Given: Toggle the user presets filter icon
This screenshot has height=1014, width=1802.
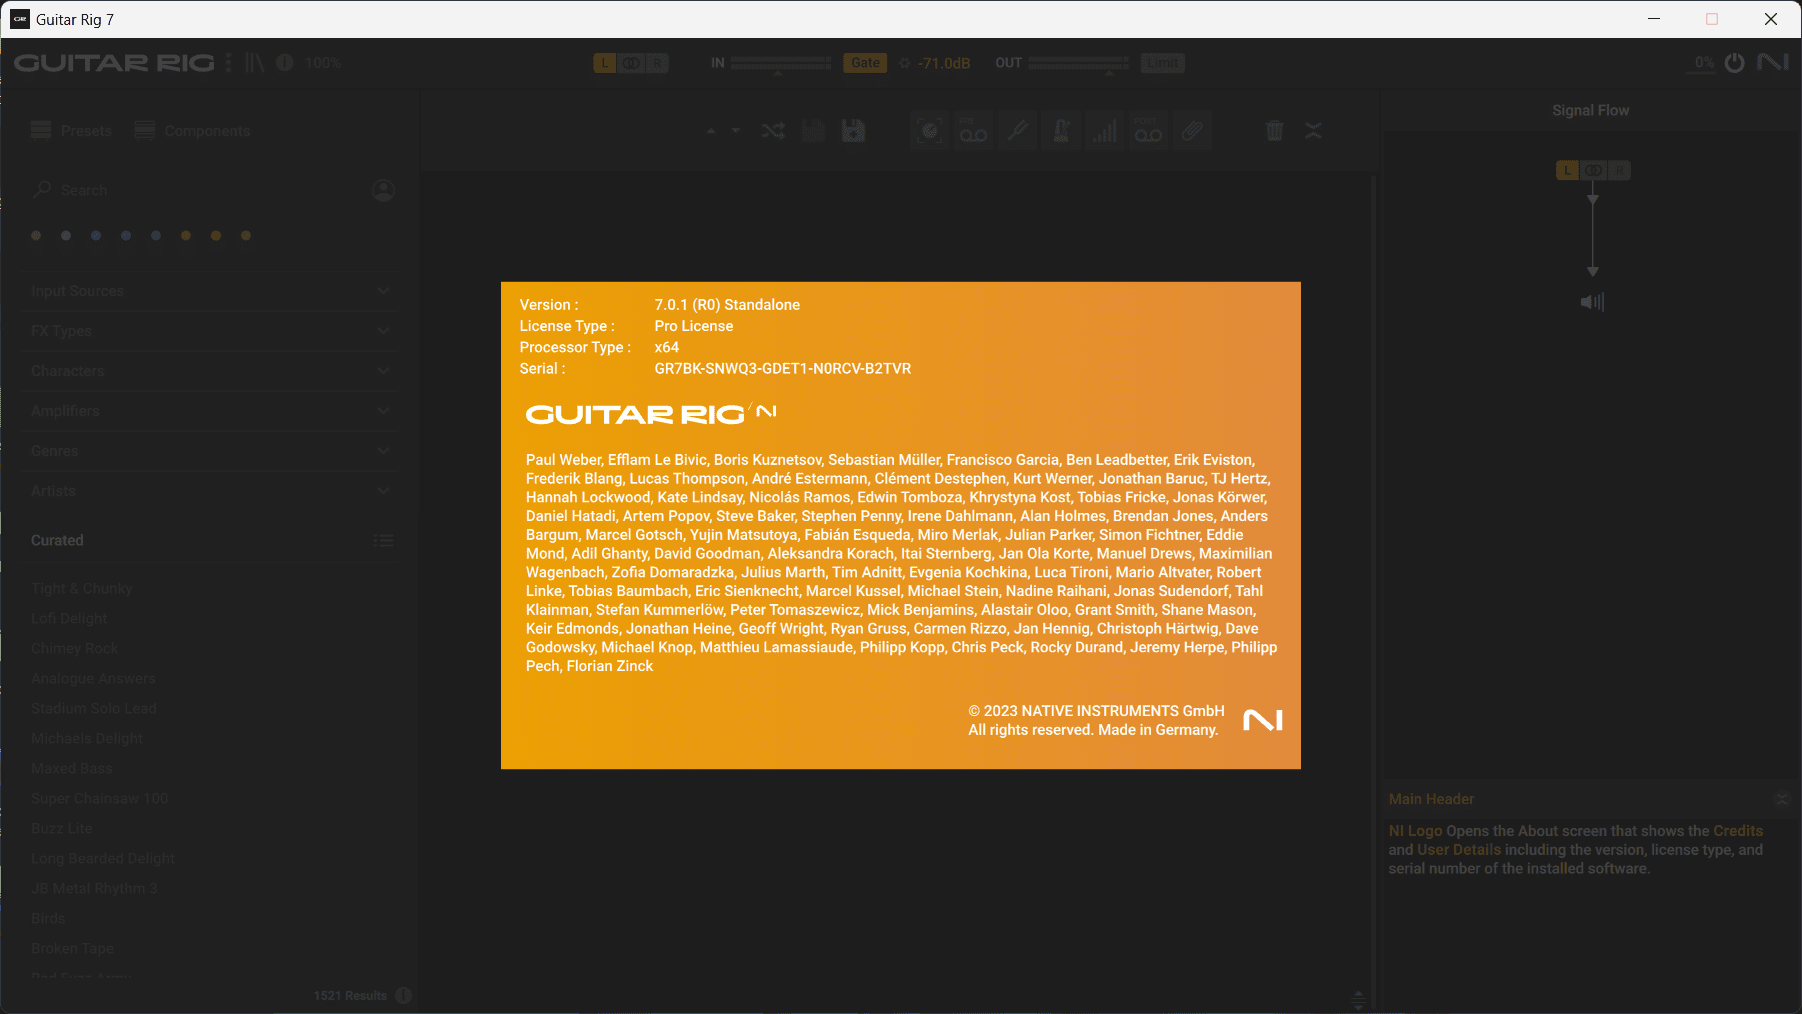Looking at the screenshot, I should tap(383, 190).
